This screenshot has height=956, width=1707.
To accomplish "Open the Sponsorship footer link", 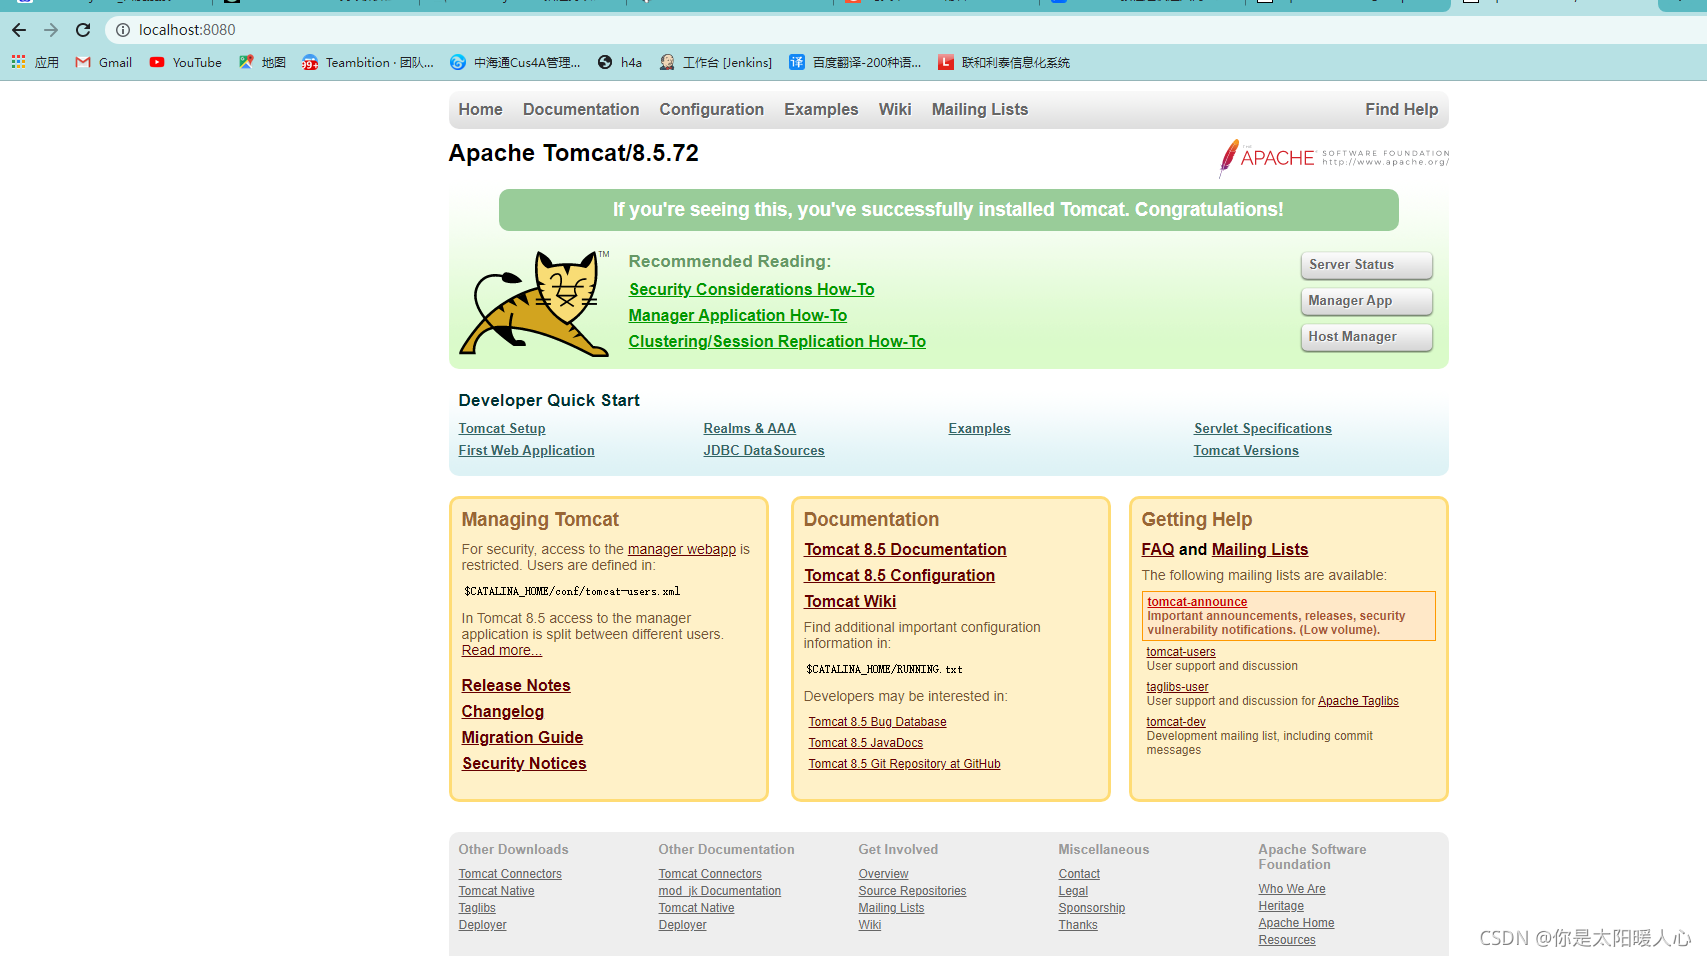I will point(1091,908).
